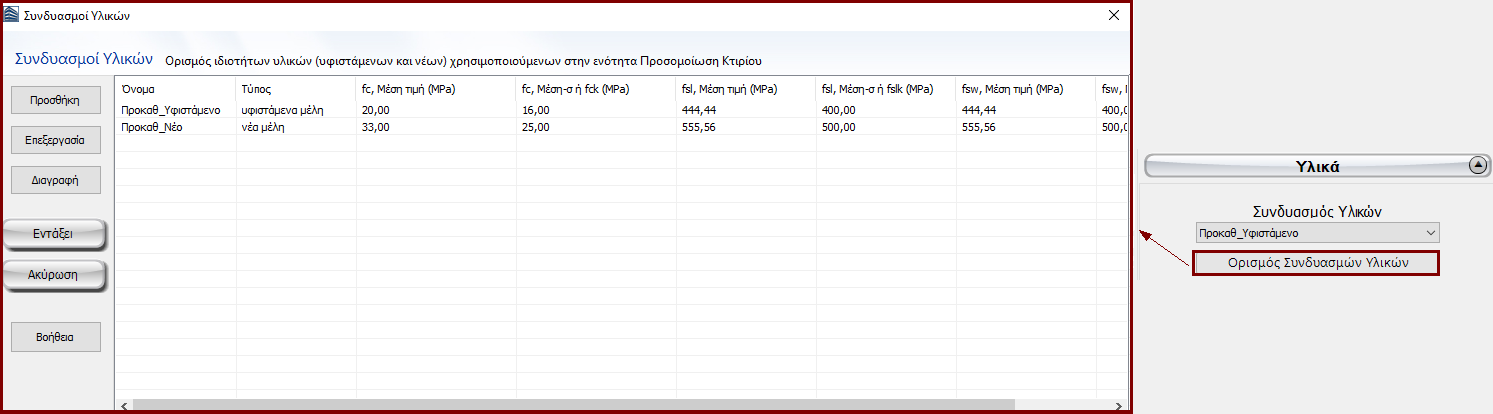Open help via the Βοήθεια button
Image resolution: width=1493 pixels, height=414 pixels.
point(56,337)
